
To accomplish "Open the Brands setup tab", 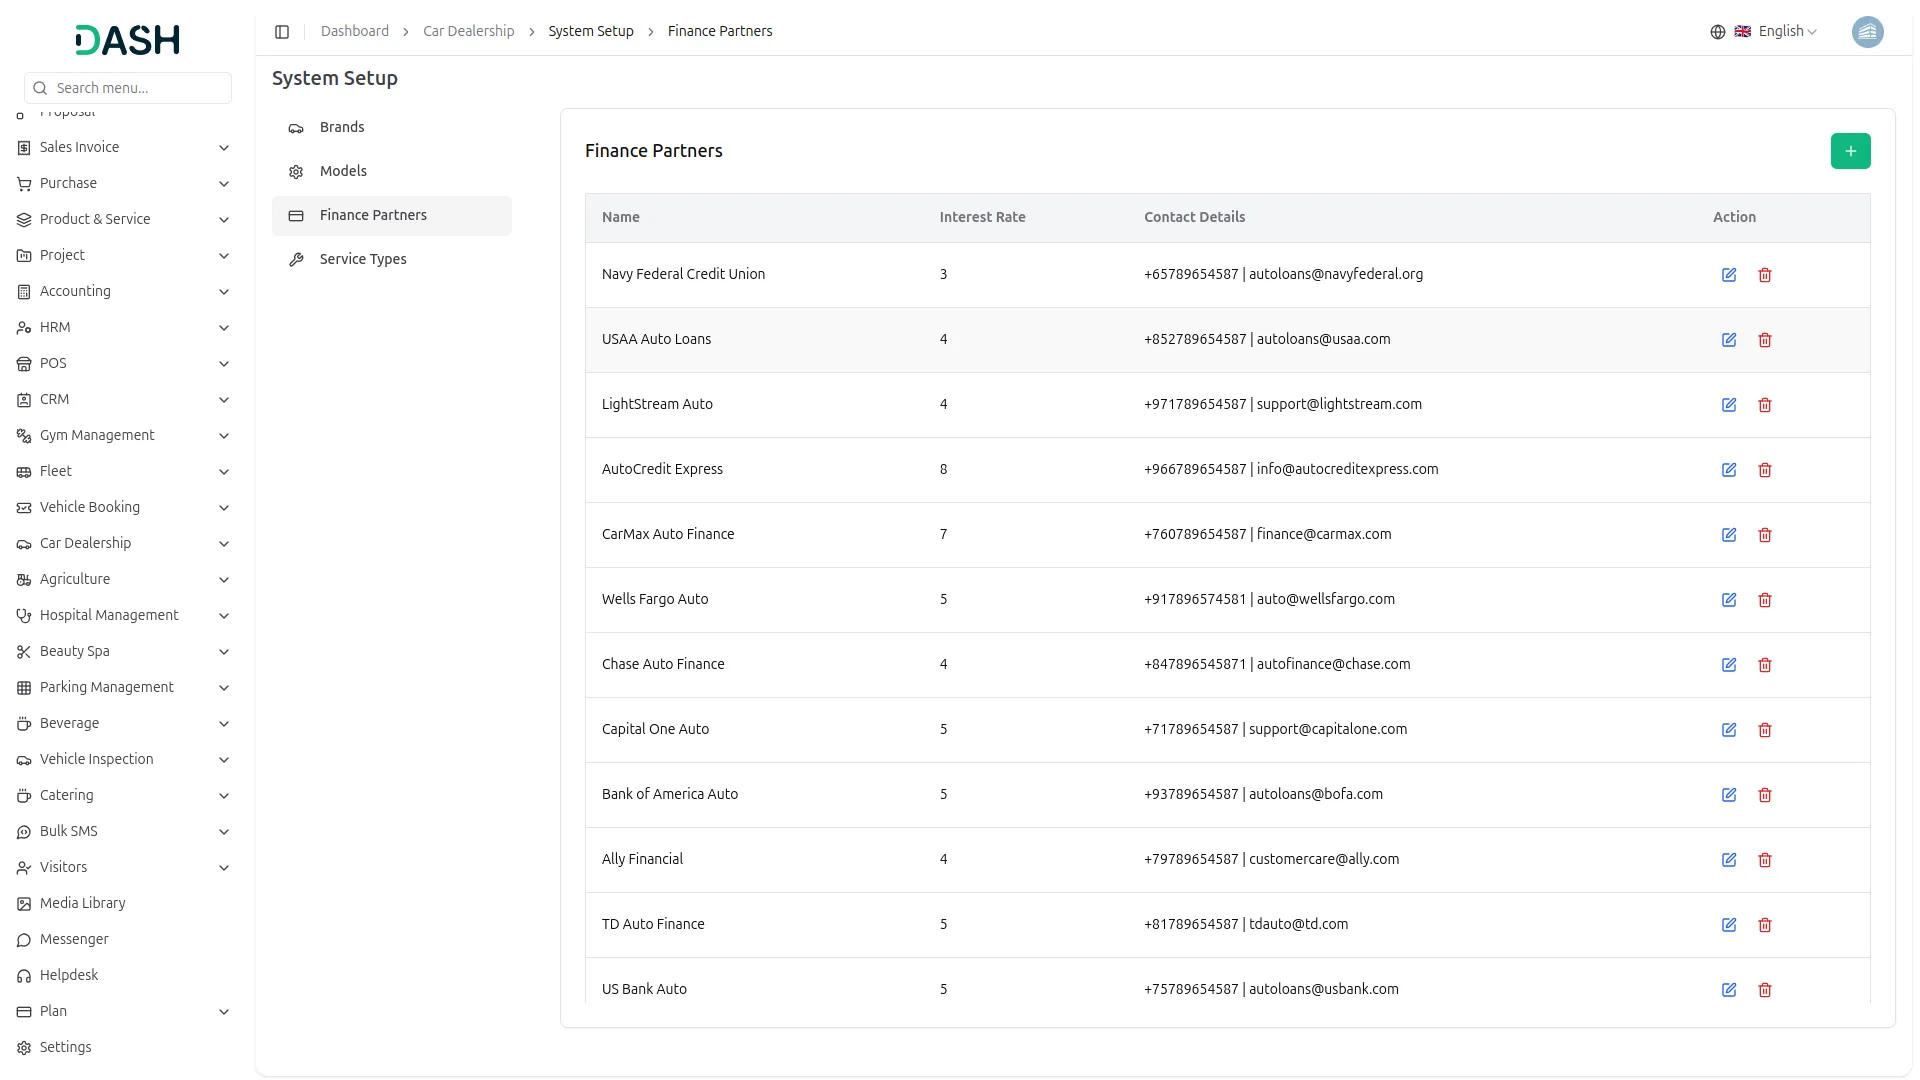I will (x=392, y=127).
